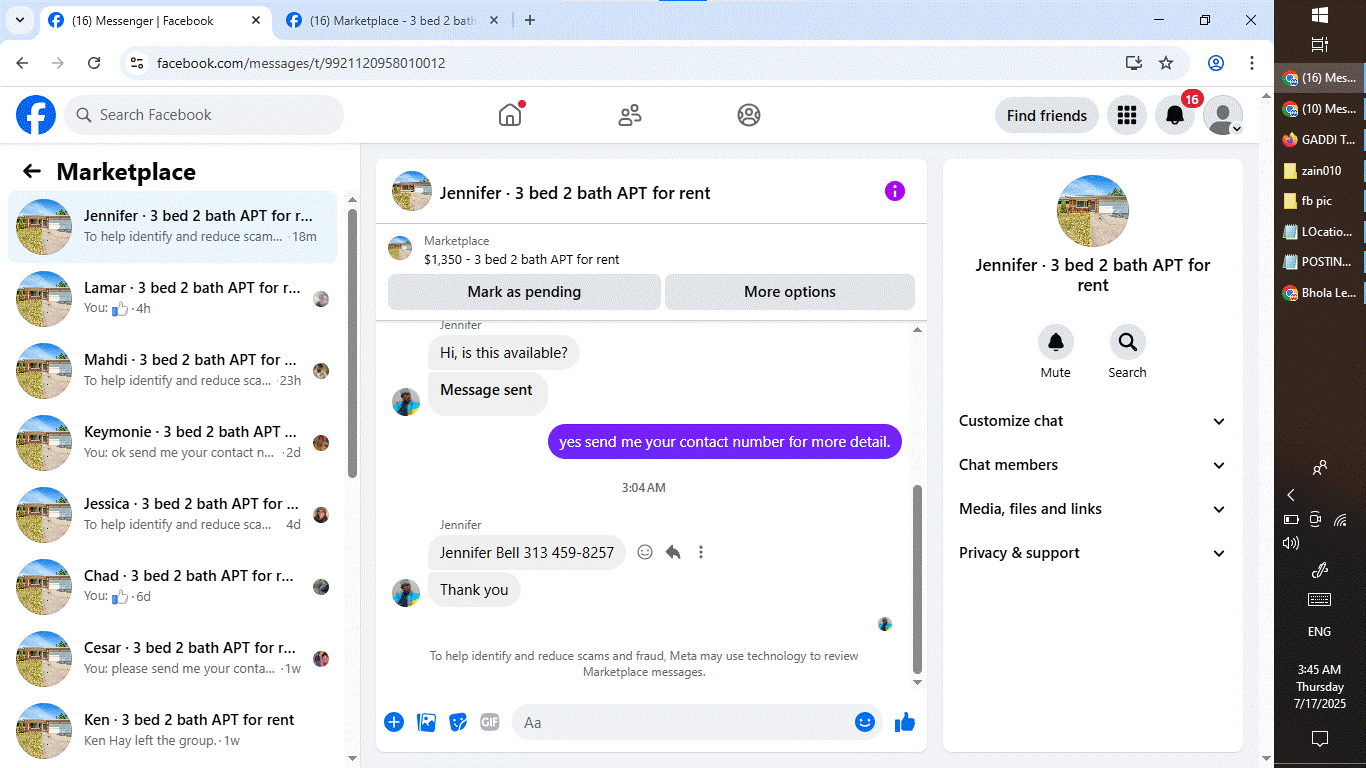Open Chrome profile icon in toolbar
Viewport: 1366px width, 768px height.
click(1216, 63)
